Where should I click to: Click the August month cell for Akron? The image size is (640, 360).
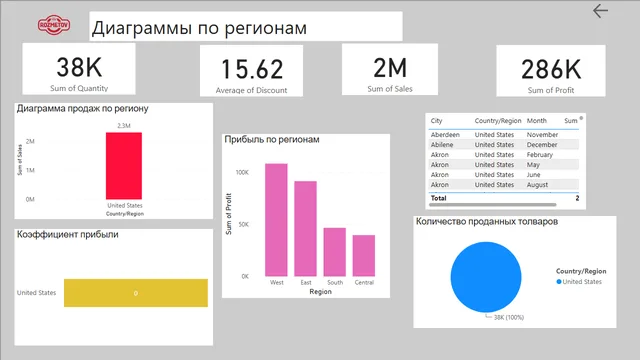point(537,184)
